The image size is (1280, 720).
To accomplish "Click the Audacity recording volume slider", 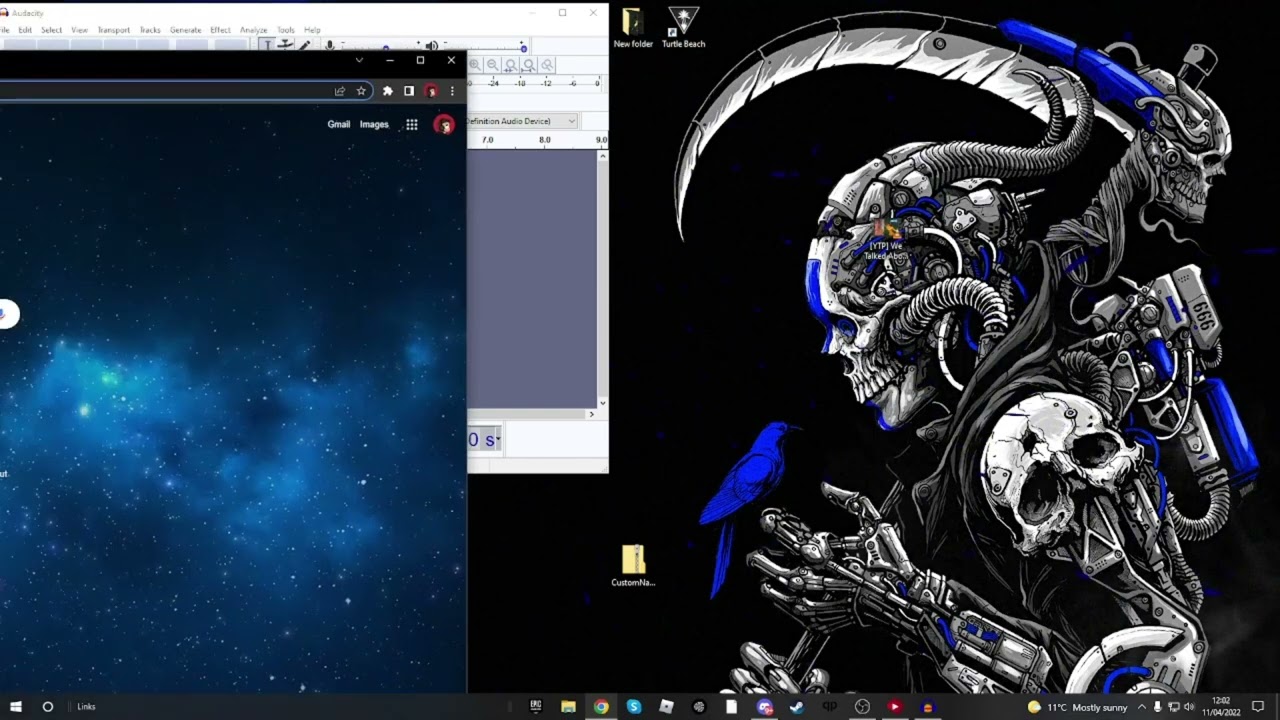I will (382, 46).
